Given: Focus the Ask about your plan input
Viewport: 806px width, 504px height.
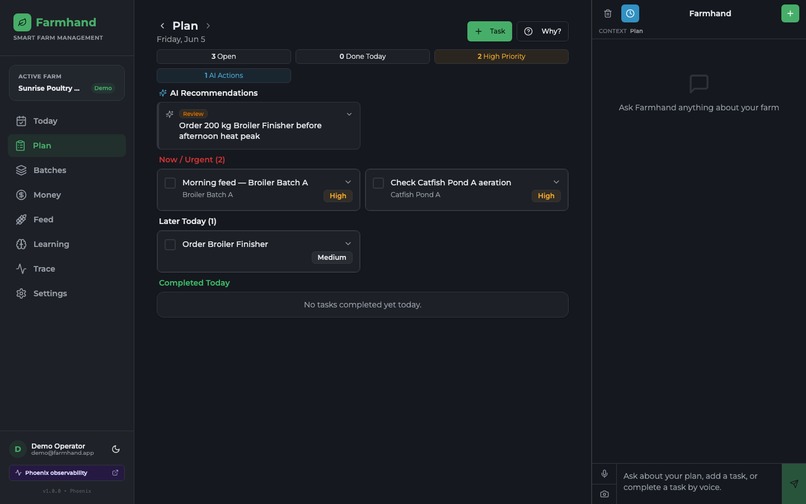Looking at the screenshot, I should [x=699, y=482].
